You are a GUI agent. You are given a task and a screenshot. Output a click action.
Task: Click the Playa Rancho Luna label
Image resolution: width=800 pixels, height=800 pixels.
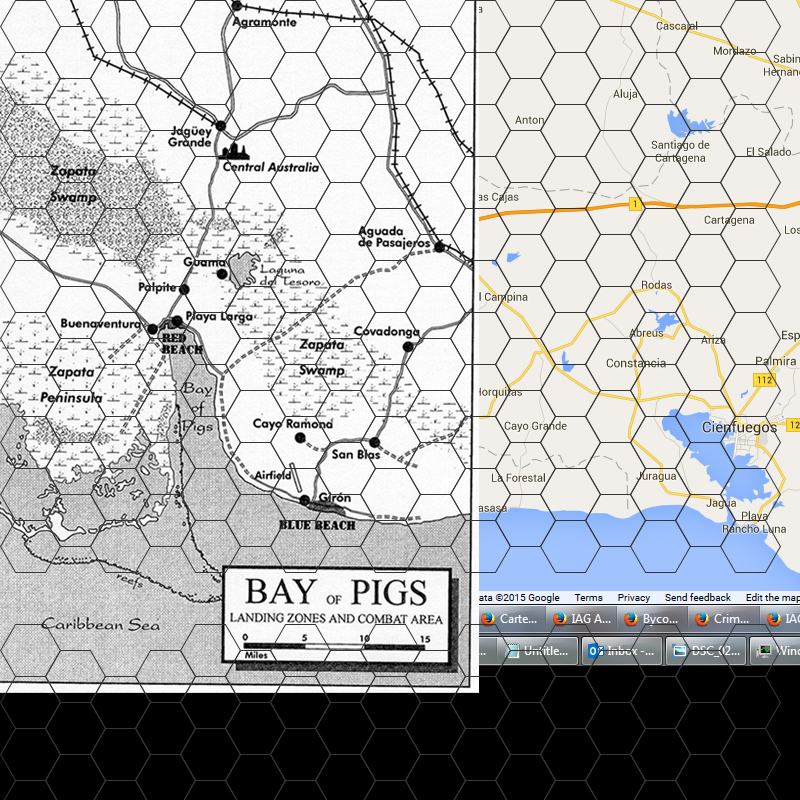pos(754,522)
